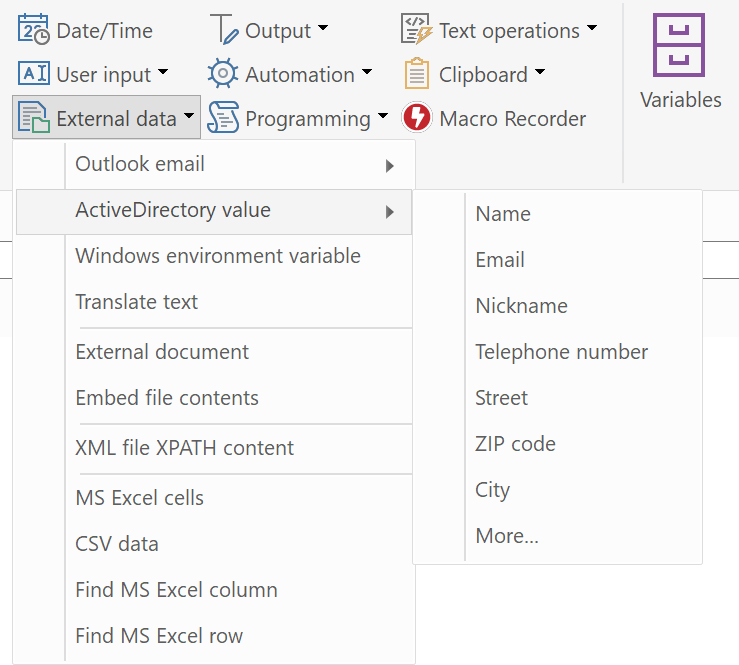This screenshot has width=739, height=665.
Task: Choose External document menu entry
Action: click(x=214, y=353)
